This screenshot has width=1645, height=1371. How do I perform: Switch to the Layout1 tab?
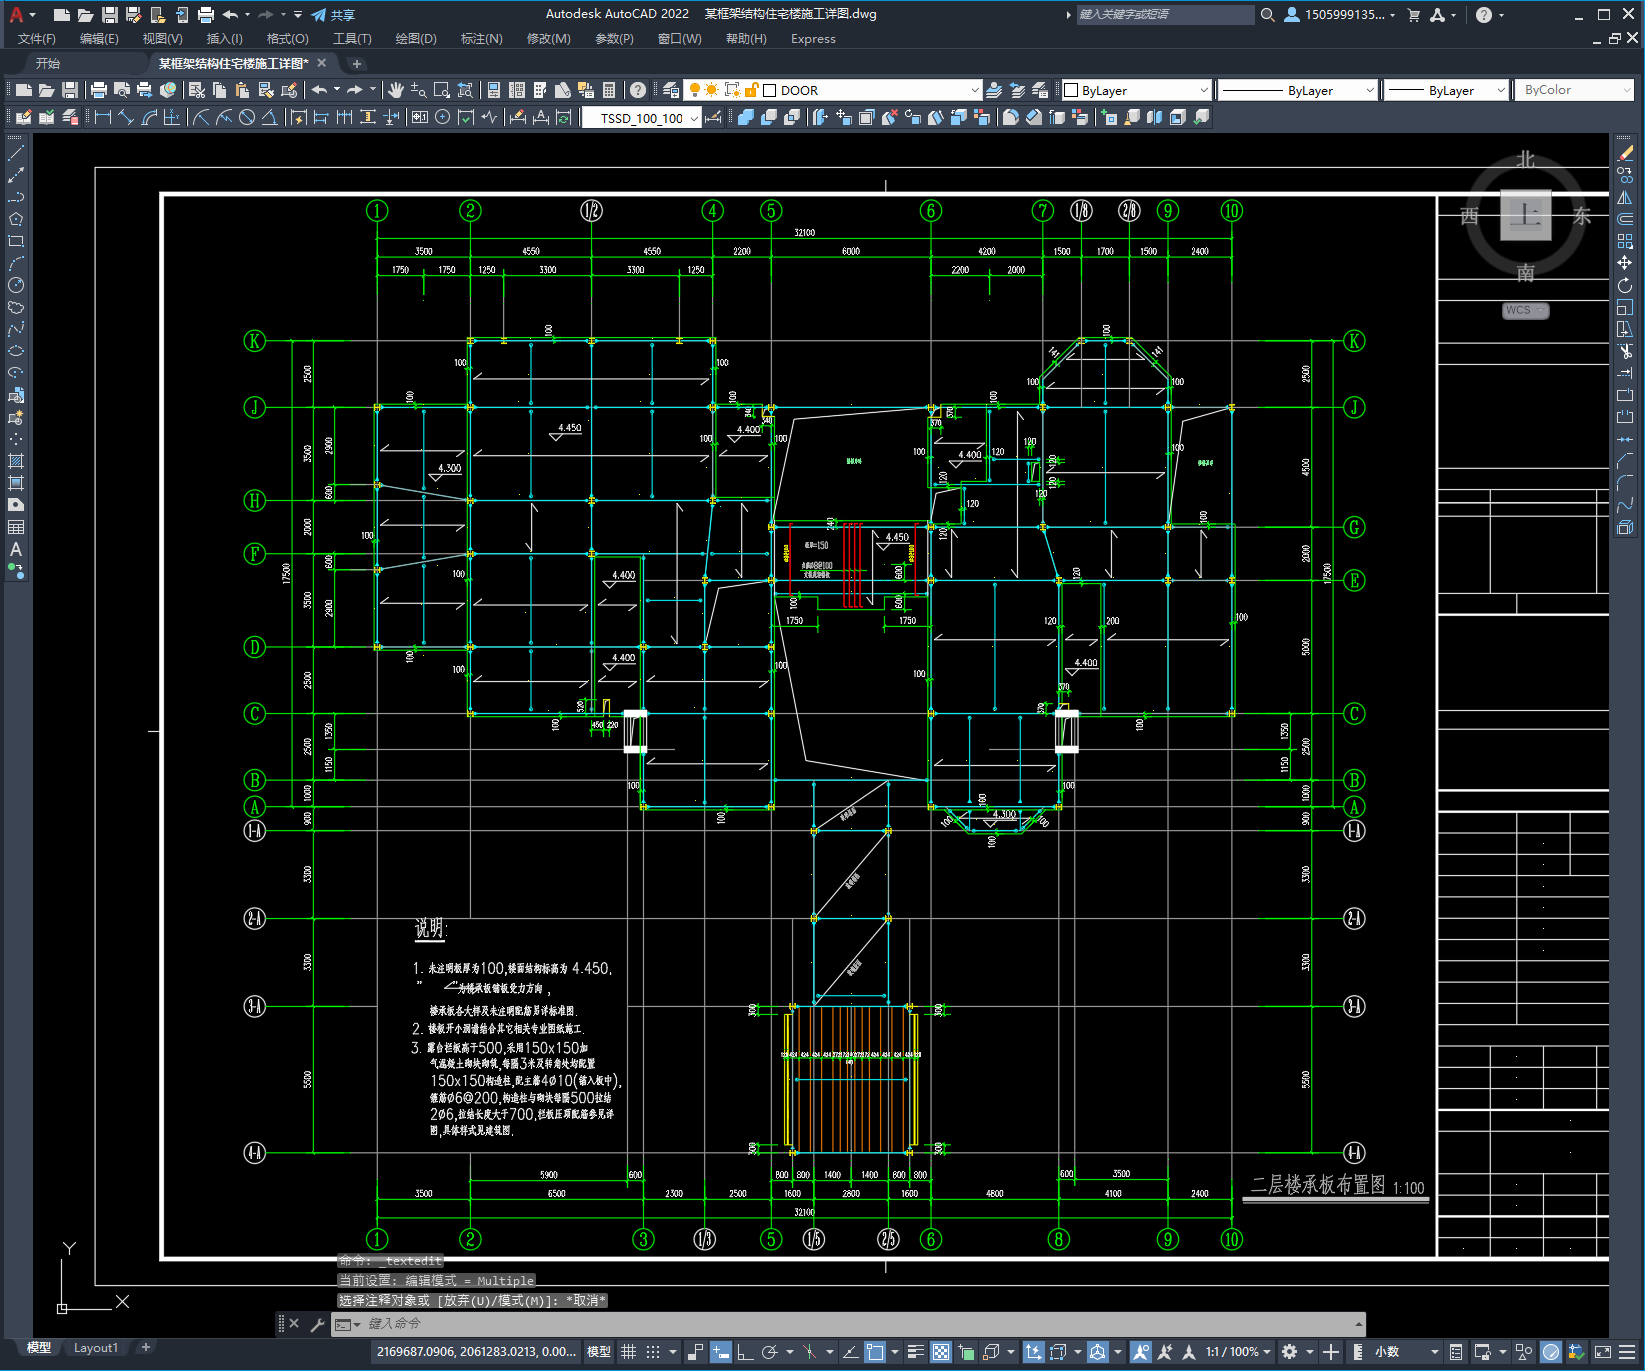pyautogui.click(x=96, y=1348)
